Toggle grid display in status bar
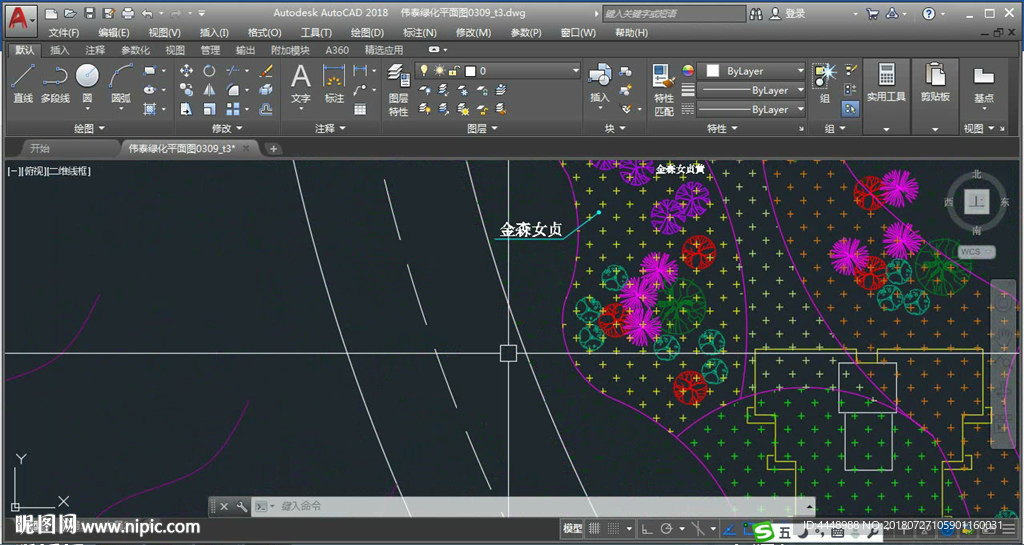 (595, 529)
